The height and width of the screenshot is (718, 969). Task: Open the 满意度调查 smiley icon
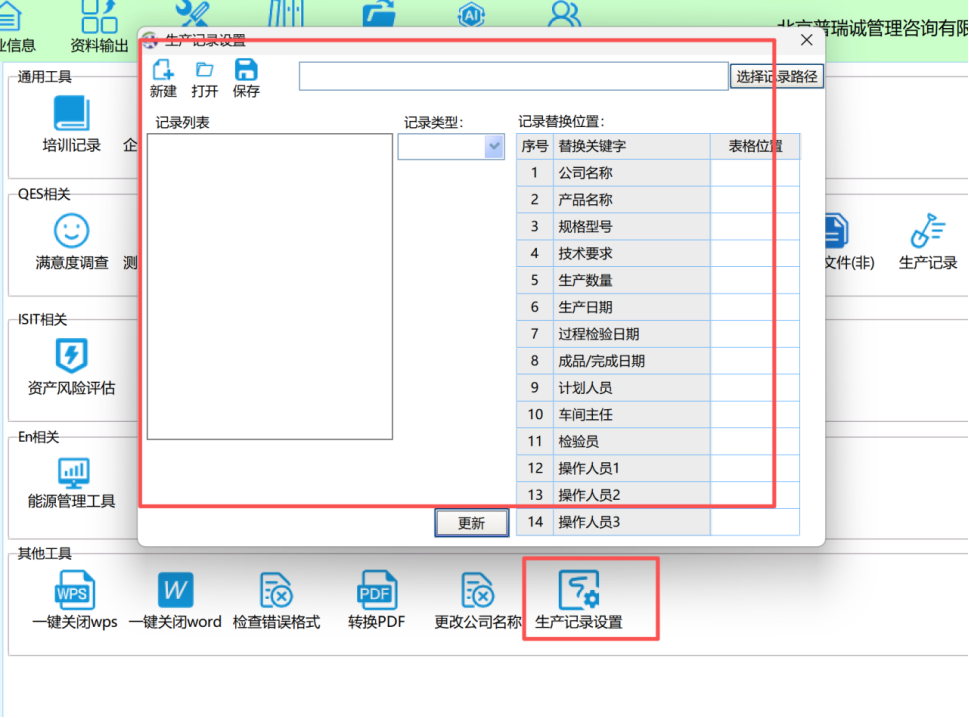tap(72, 231)
